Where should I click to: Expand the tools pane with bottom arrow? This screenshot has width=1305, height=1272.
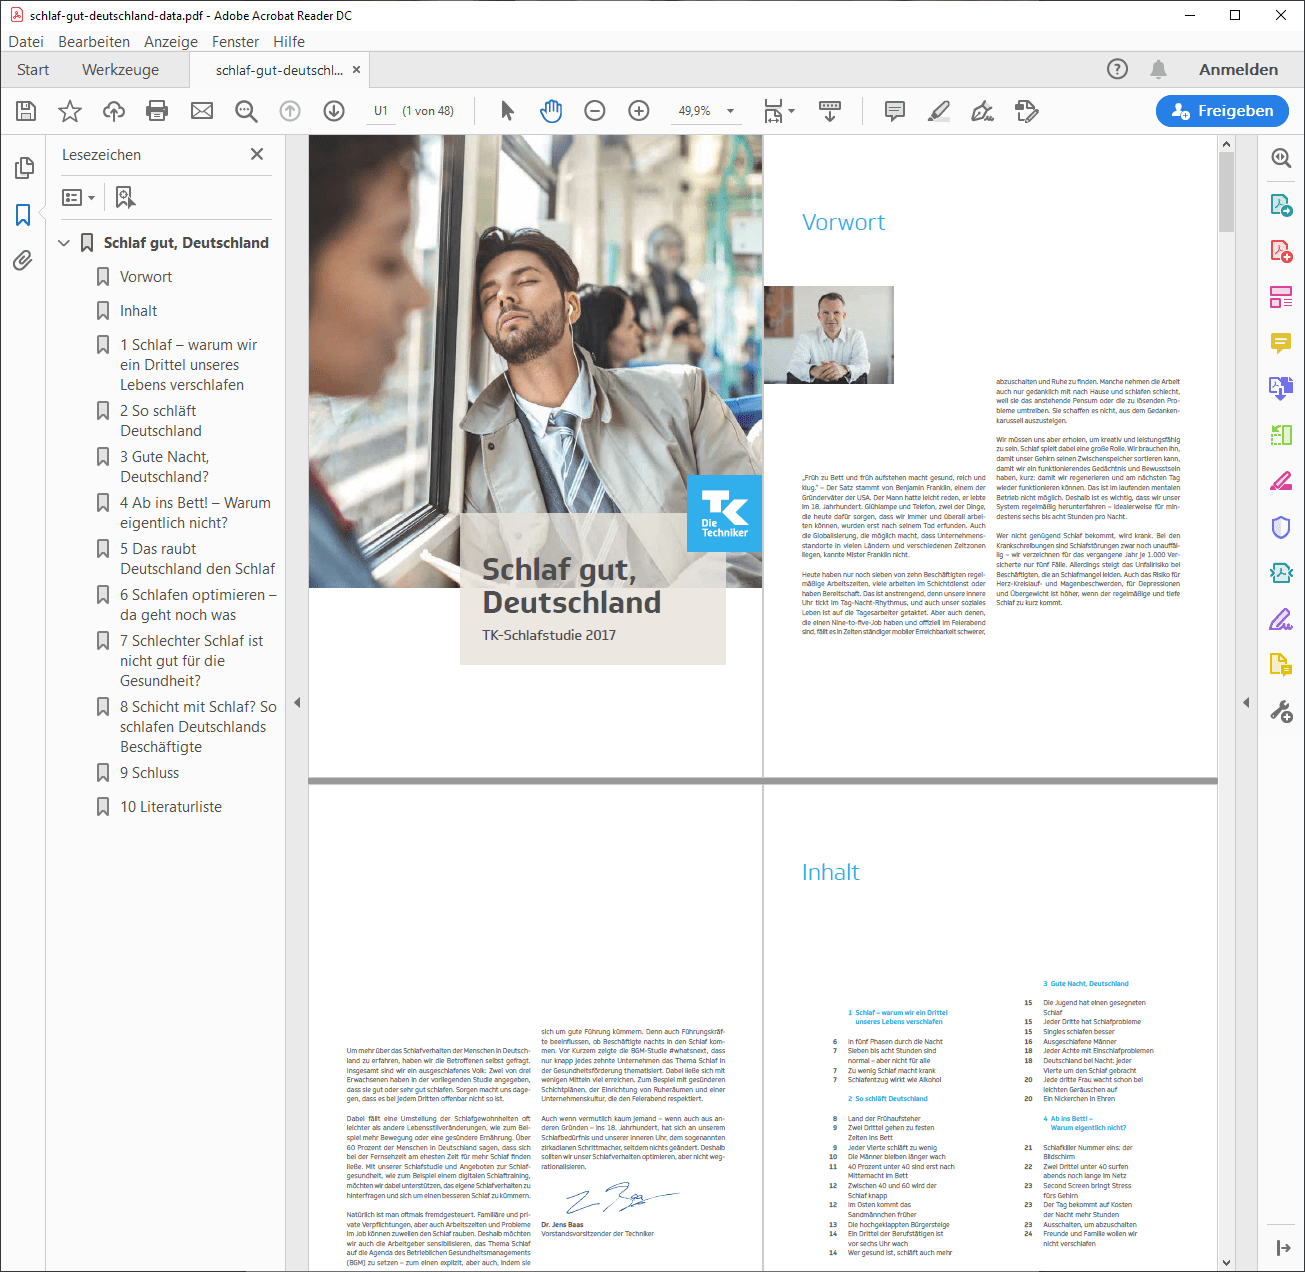pos(1283,1247)
